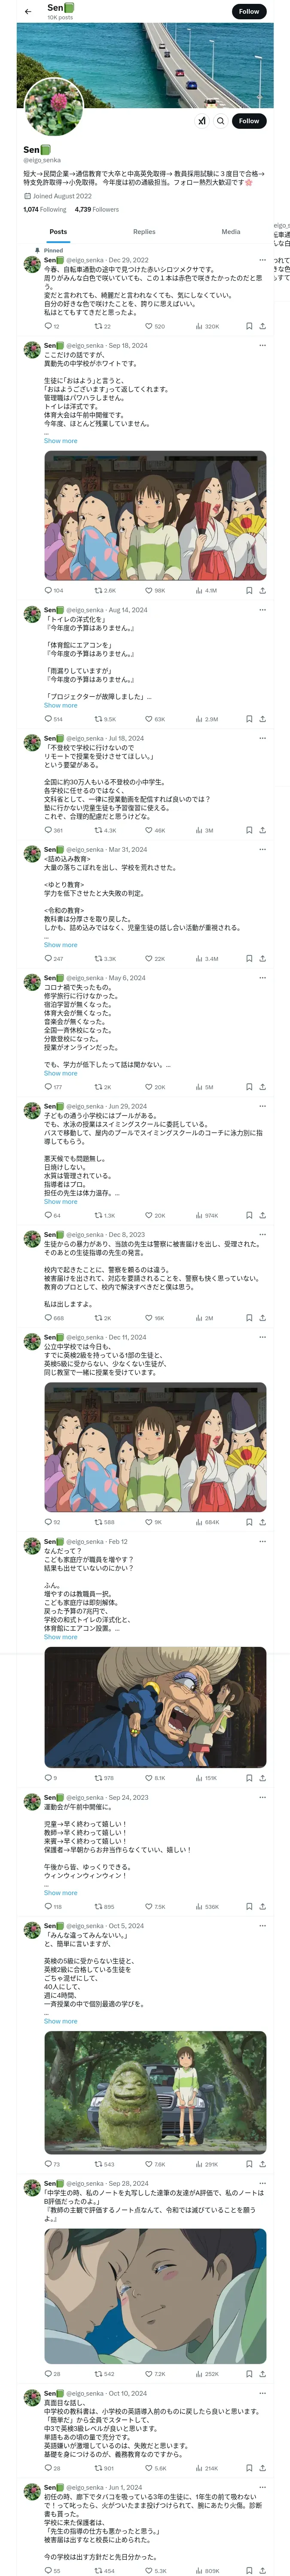Open the 4,739 Followers list

click(97, 209)
